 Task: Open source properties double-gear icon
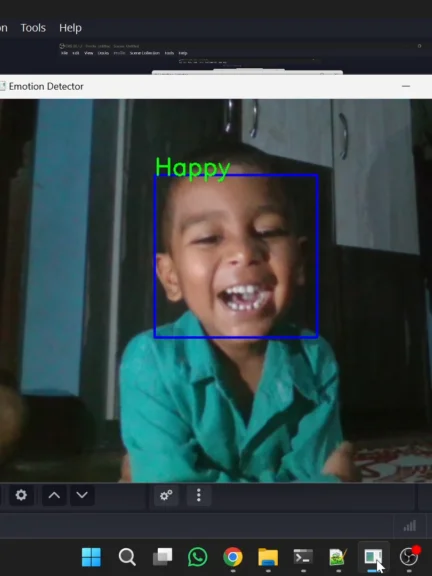[166, 495]
